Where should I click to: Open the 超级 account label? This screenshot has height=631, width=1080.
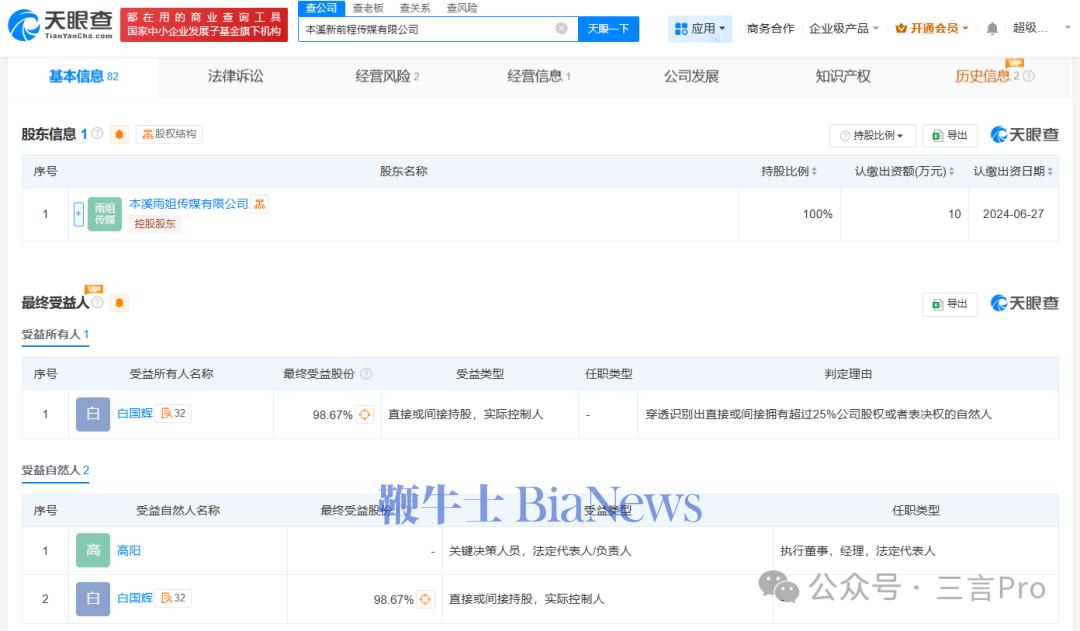(1030, 28)
